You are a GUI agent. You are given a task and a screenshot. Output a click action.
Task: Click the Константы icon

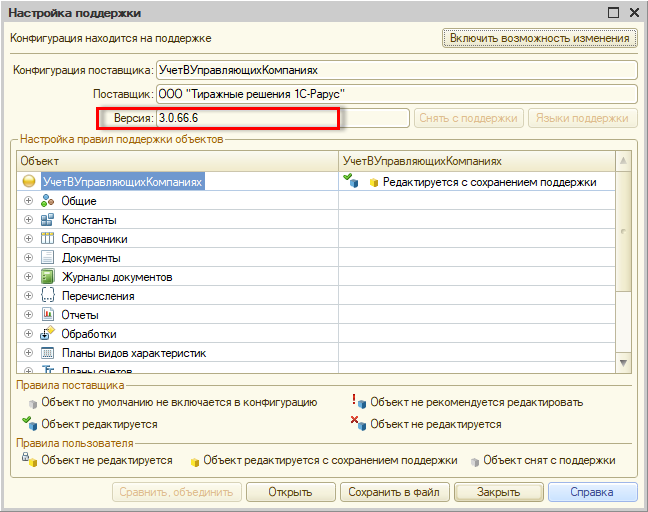pyautogui.click(x=48, y=220)
